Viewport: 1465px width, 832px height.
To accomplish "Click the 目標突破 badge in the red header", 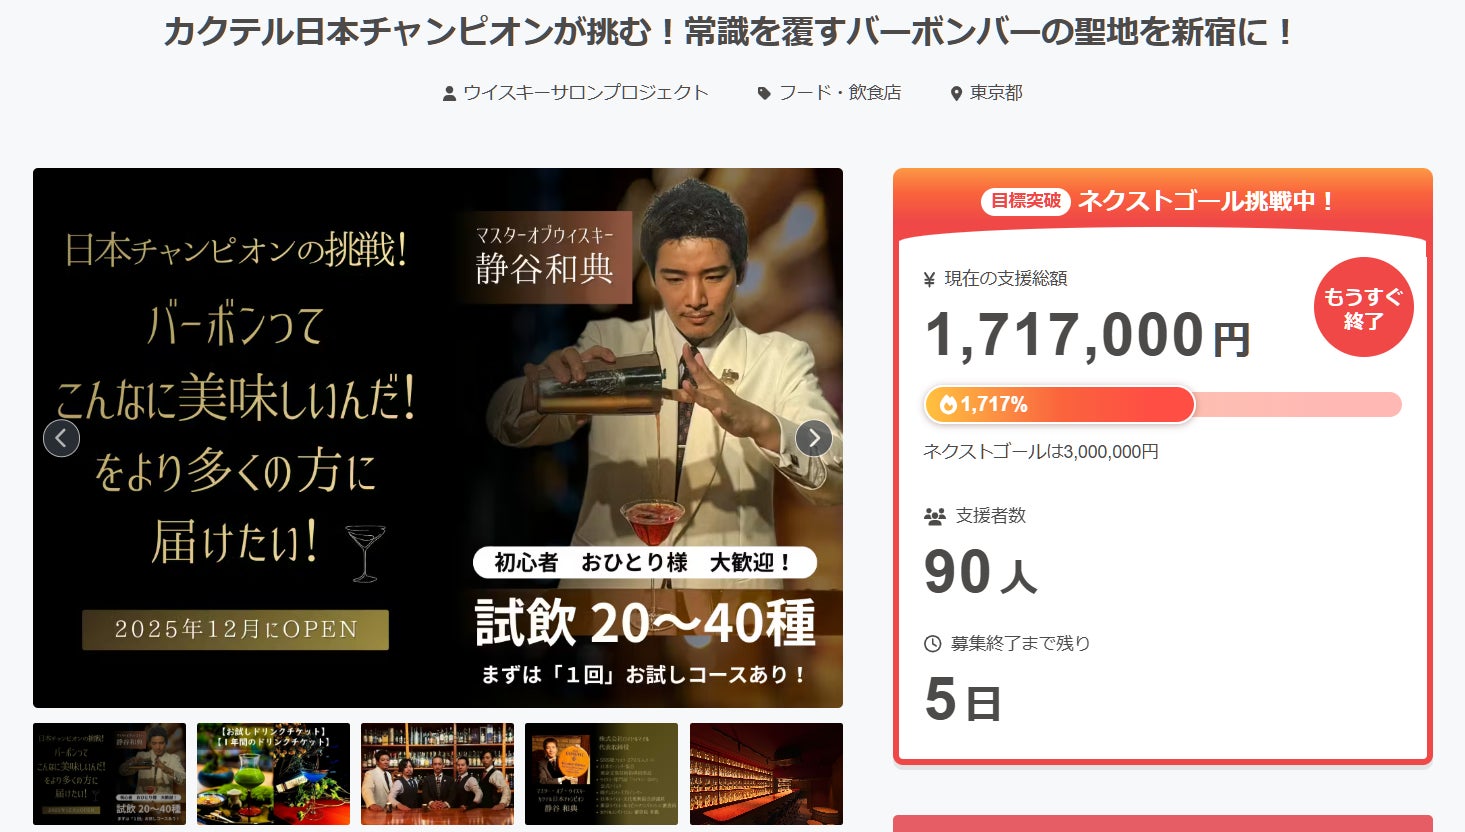I will point(1025,201).
